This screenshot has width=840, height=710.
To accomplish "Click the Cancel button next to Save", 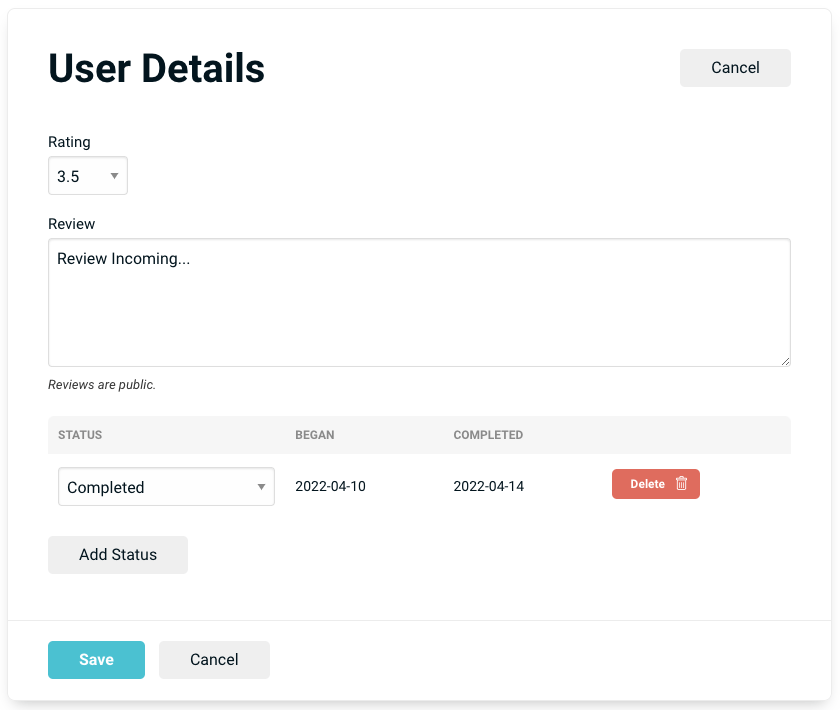I will point(214,660).
